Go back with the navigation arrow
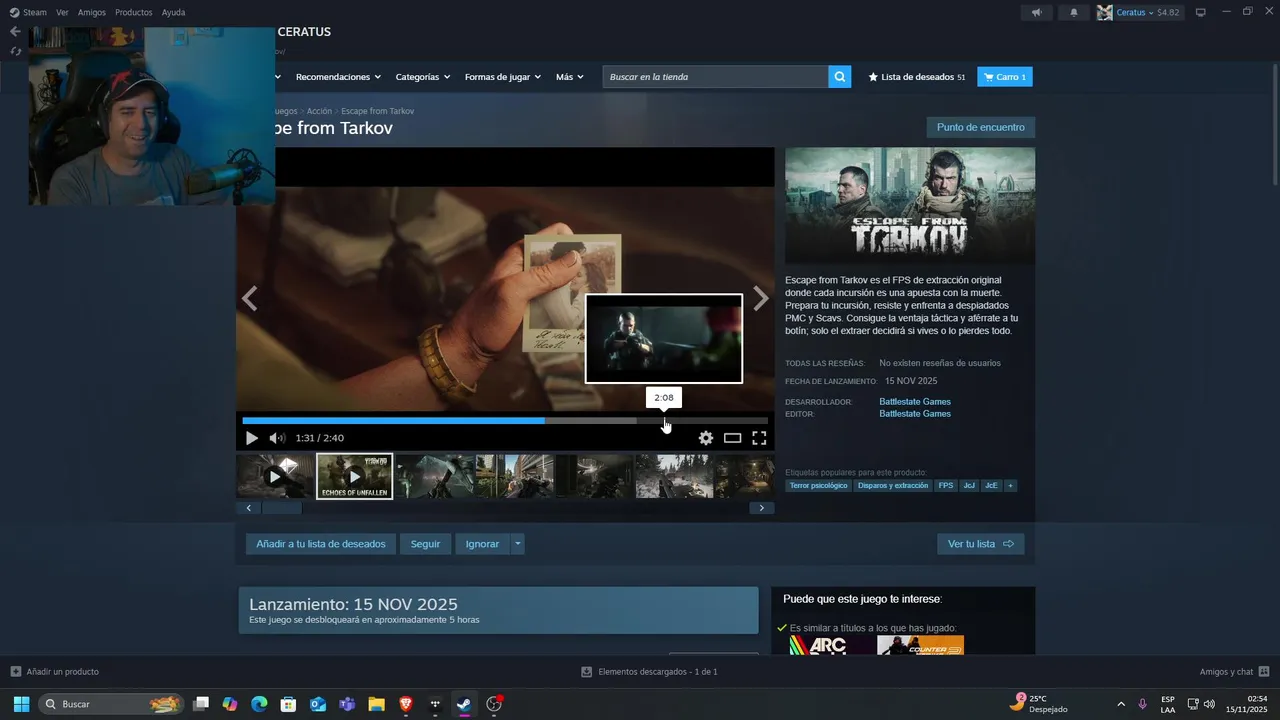 point(15,32)
